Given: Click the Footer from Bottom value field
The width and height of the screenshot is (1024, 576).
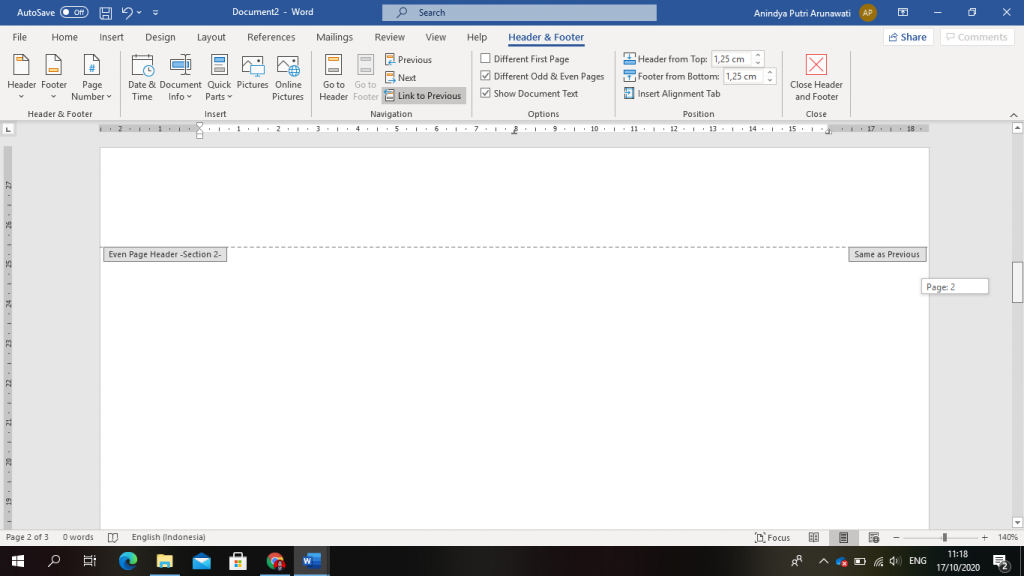Looking at the screenshot, I should point(744,76).
